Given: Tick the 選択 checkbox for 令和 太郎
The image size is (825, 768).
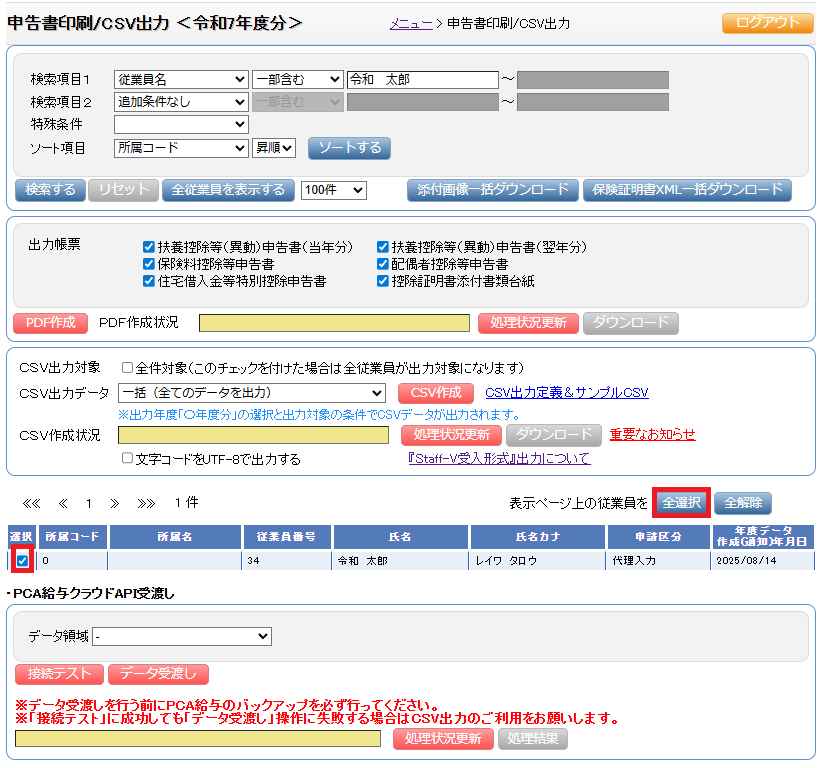Looking at the screenshot, I should (x=22, y=561).
